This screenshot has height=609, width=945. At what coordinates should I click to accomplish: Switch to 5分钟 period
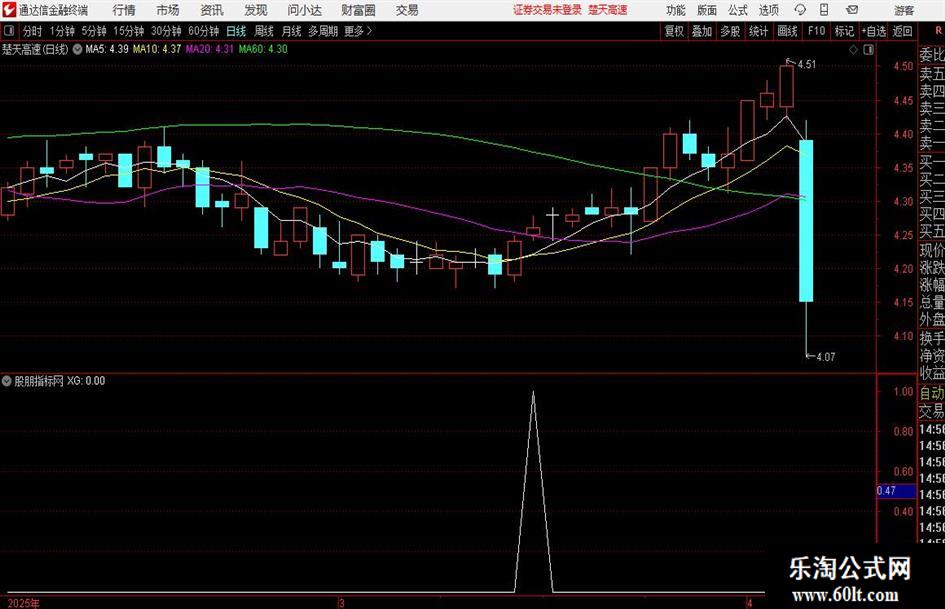coord(94,31)
